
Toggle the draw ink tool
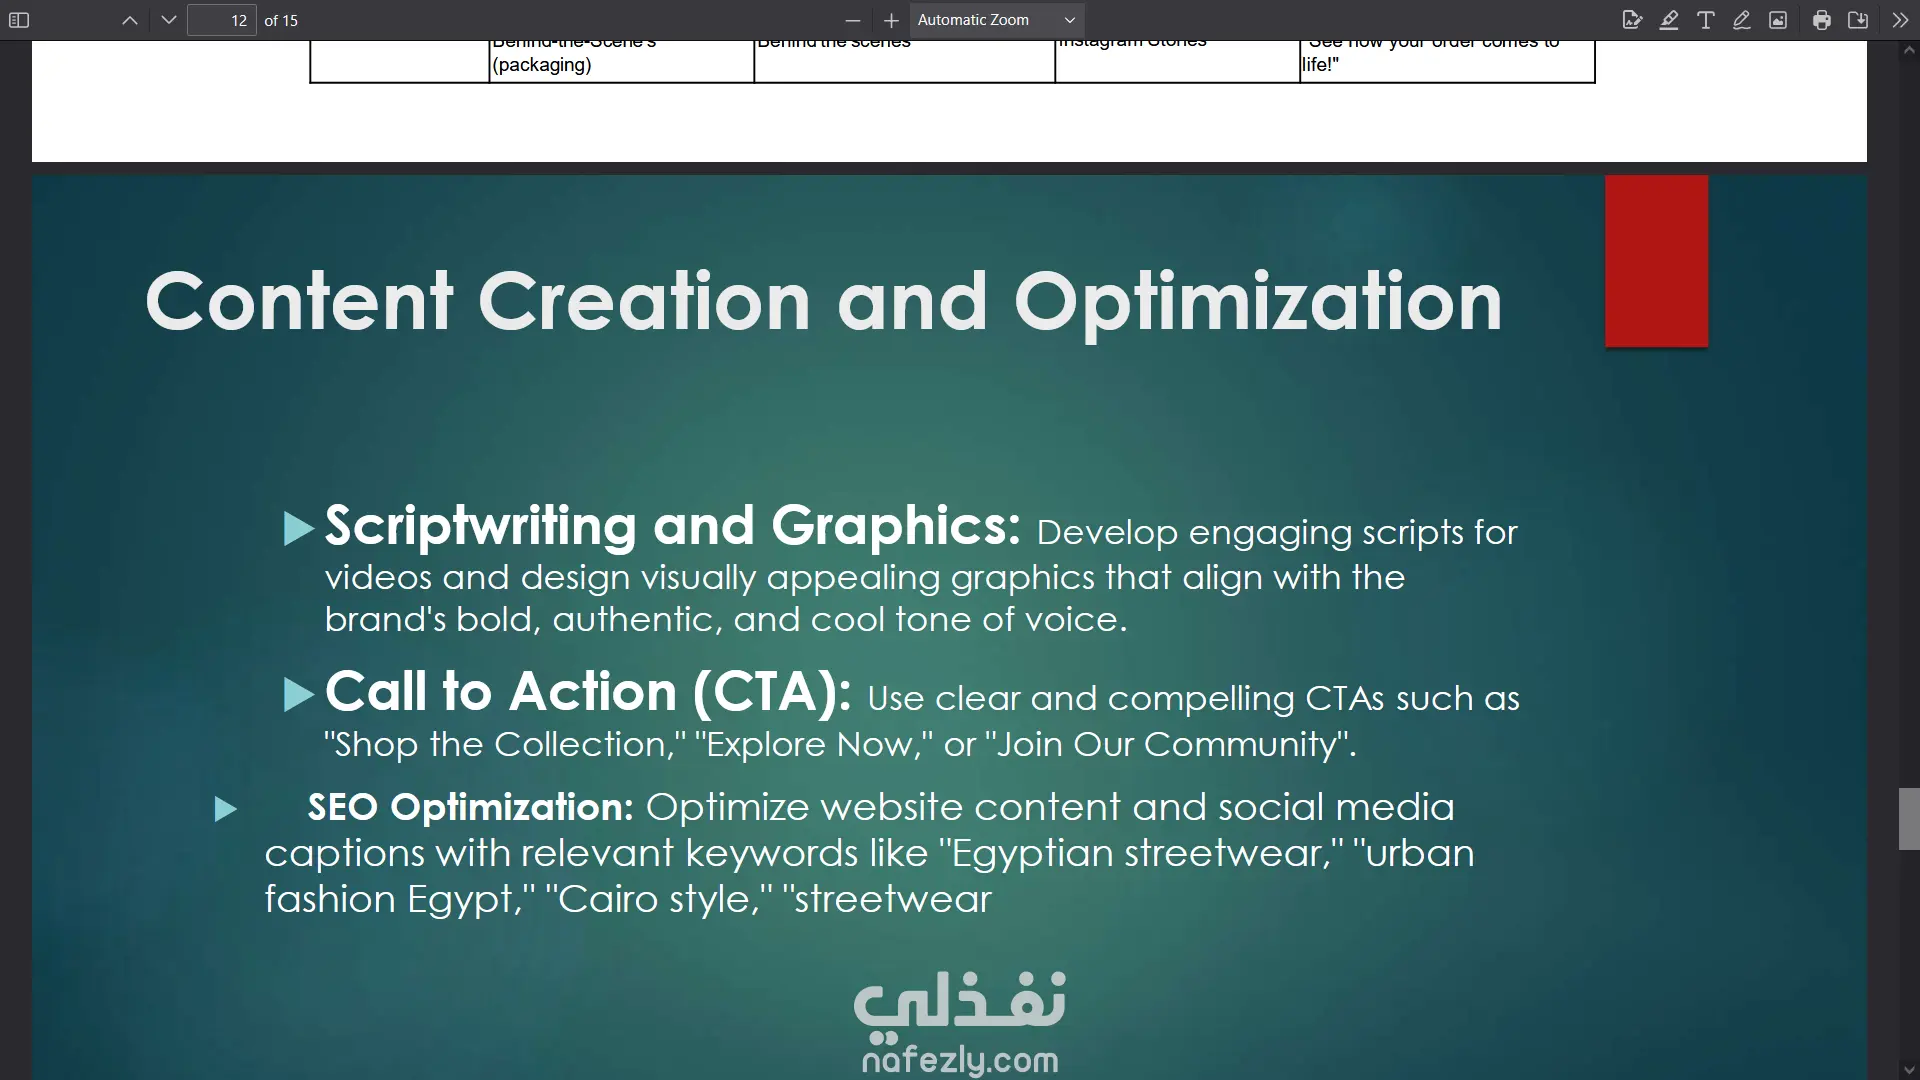point(1742,20)
